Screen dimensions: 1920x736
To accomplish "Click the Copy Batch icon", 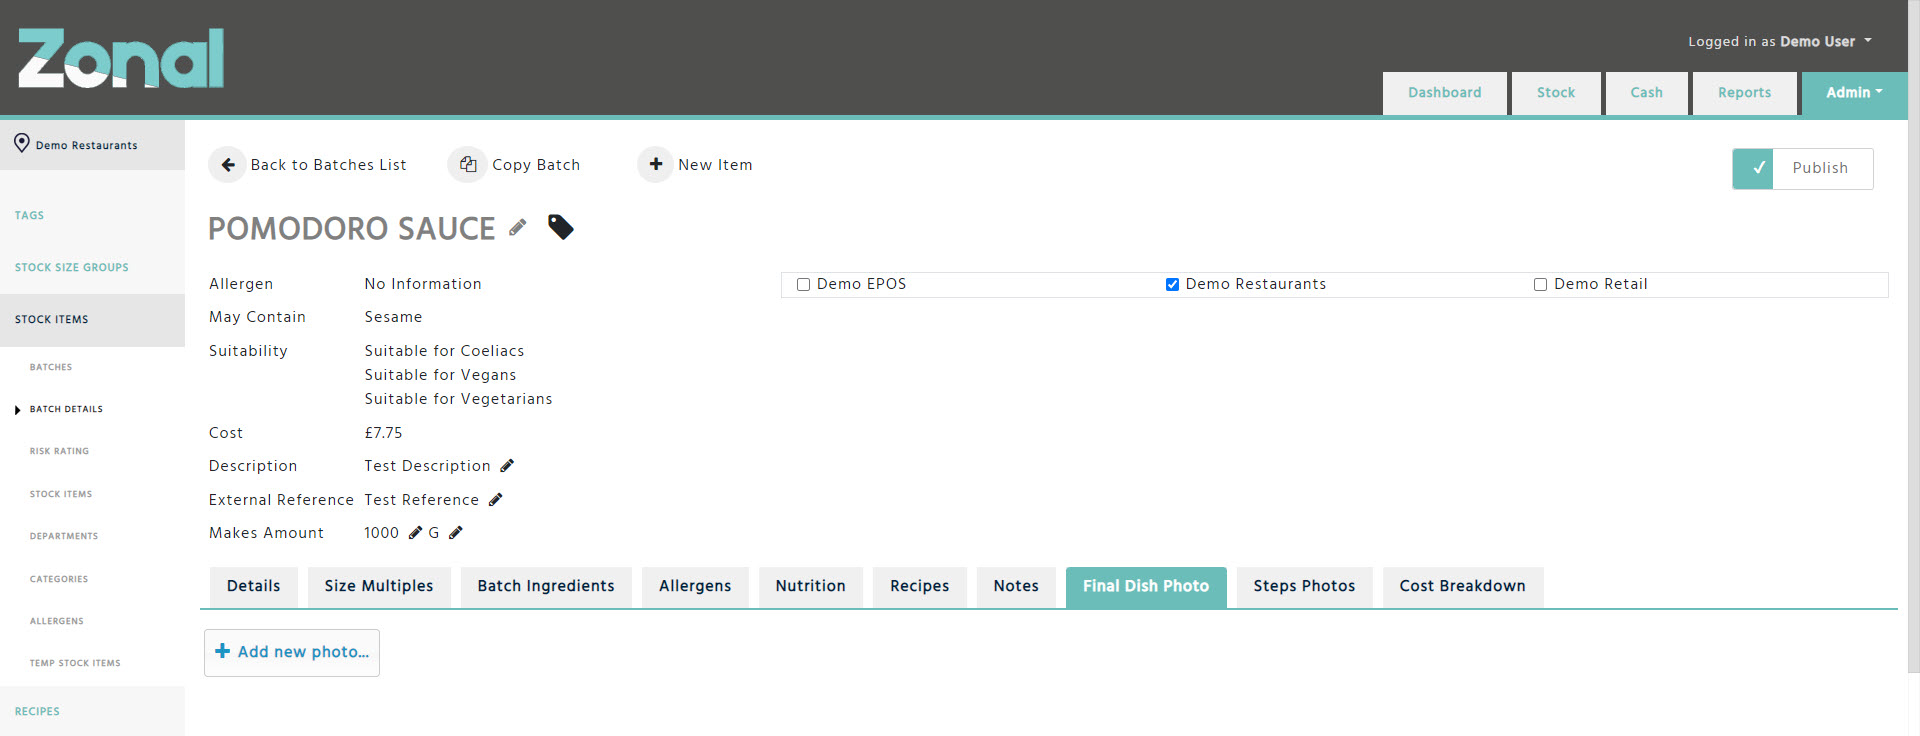I will (x=468, y=165).
